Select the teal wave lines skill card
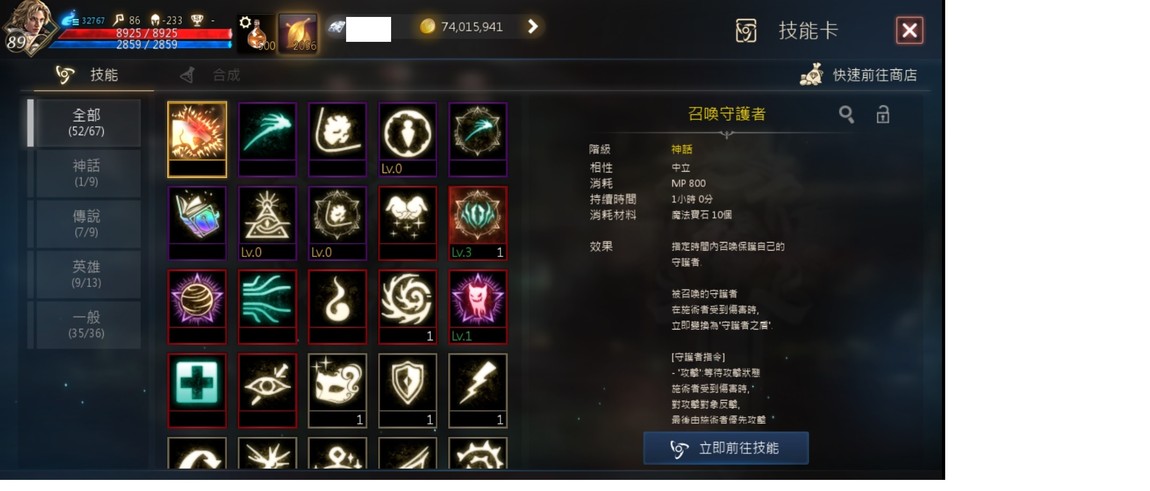 pyautogui.click(x=267, y=306)
